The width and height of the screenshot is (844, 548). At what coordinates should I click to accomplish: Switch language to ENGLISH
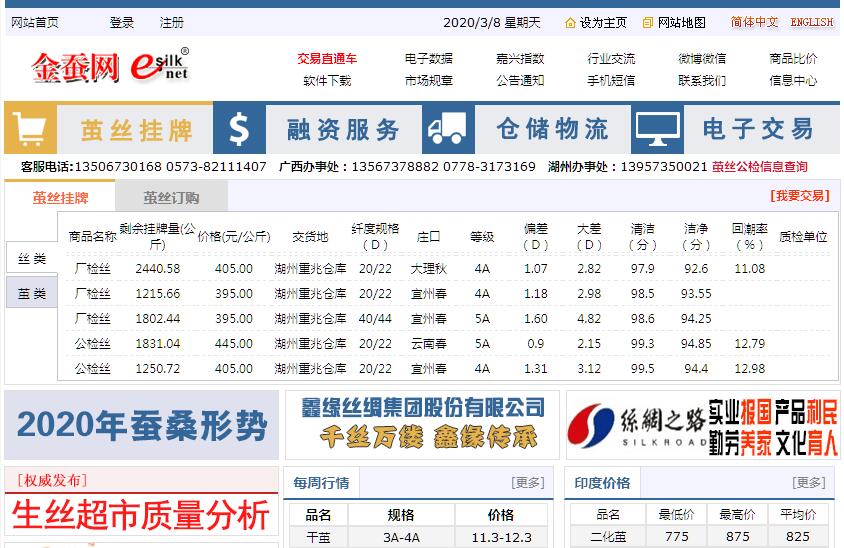(811, 22)
